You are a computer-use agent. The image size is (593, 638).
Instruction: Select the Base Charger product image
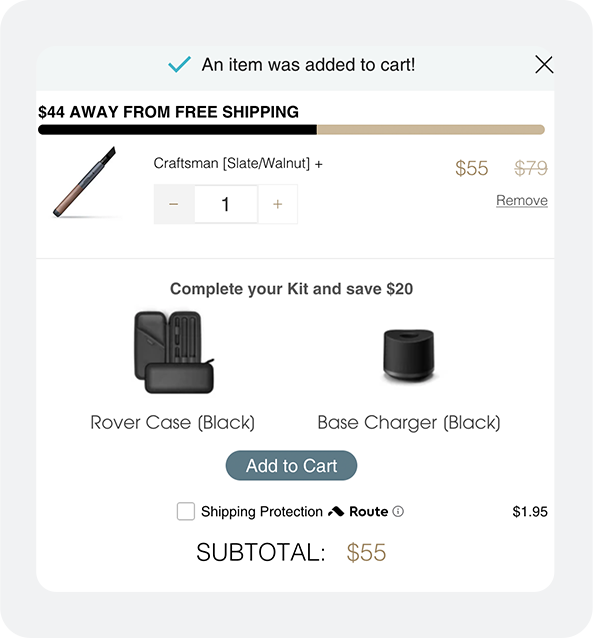pos(409,355)
